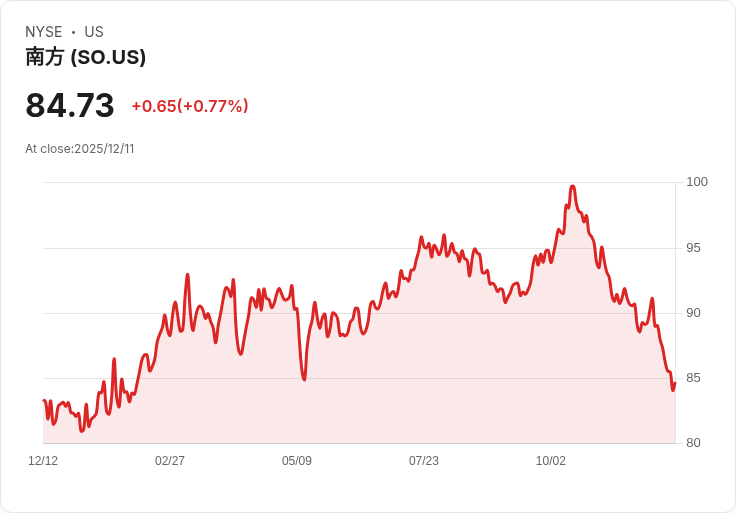Select the 07/23 date axis label
Image resolution: width=736 pixels, height=513 pixels.
[424, 461]
